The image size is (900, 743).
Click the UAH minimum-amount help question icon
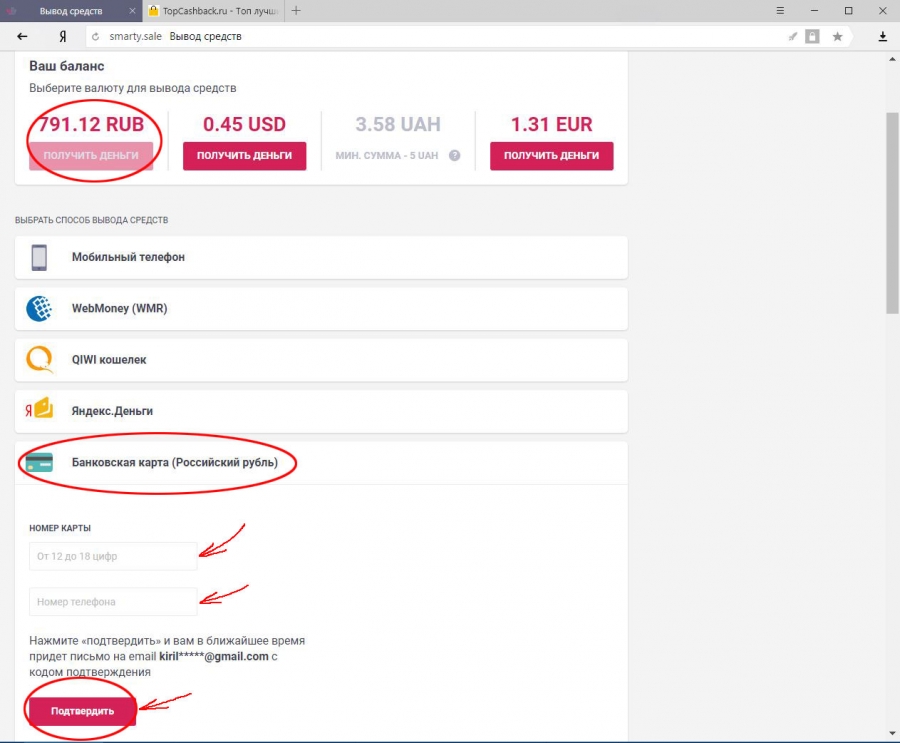[454, 155]
